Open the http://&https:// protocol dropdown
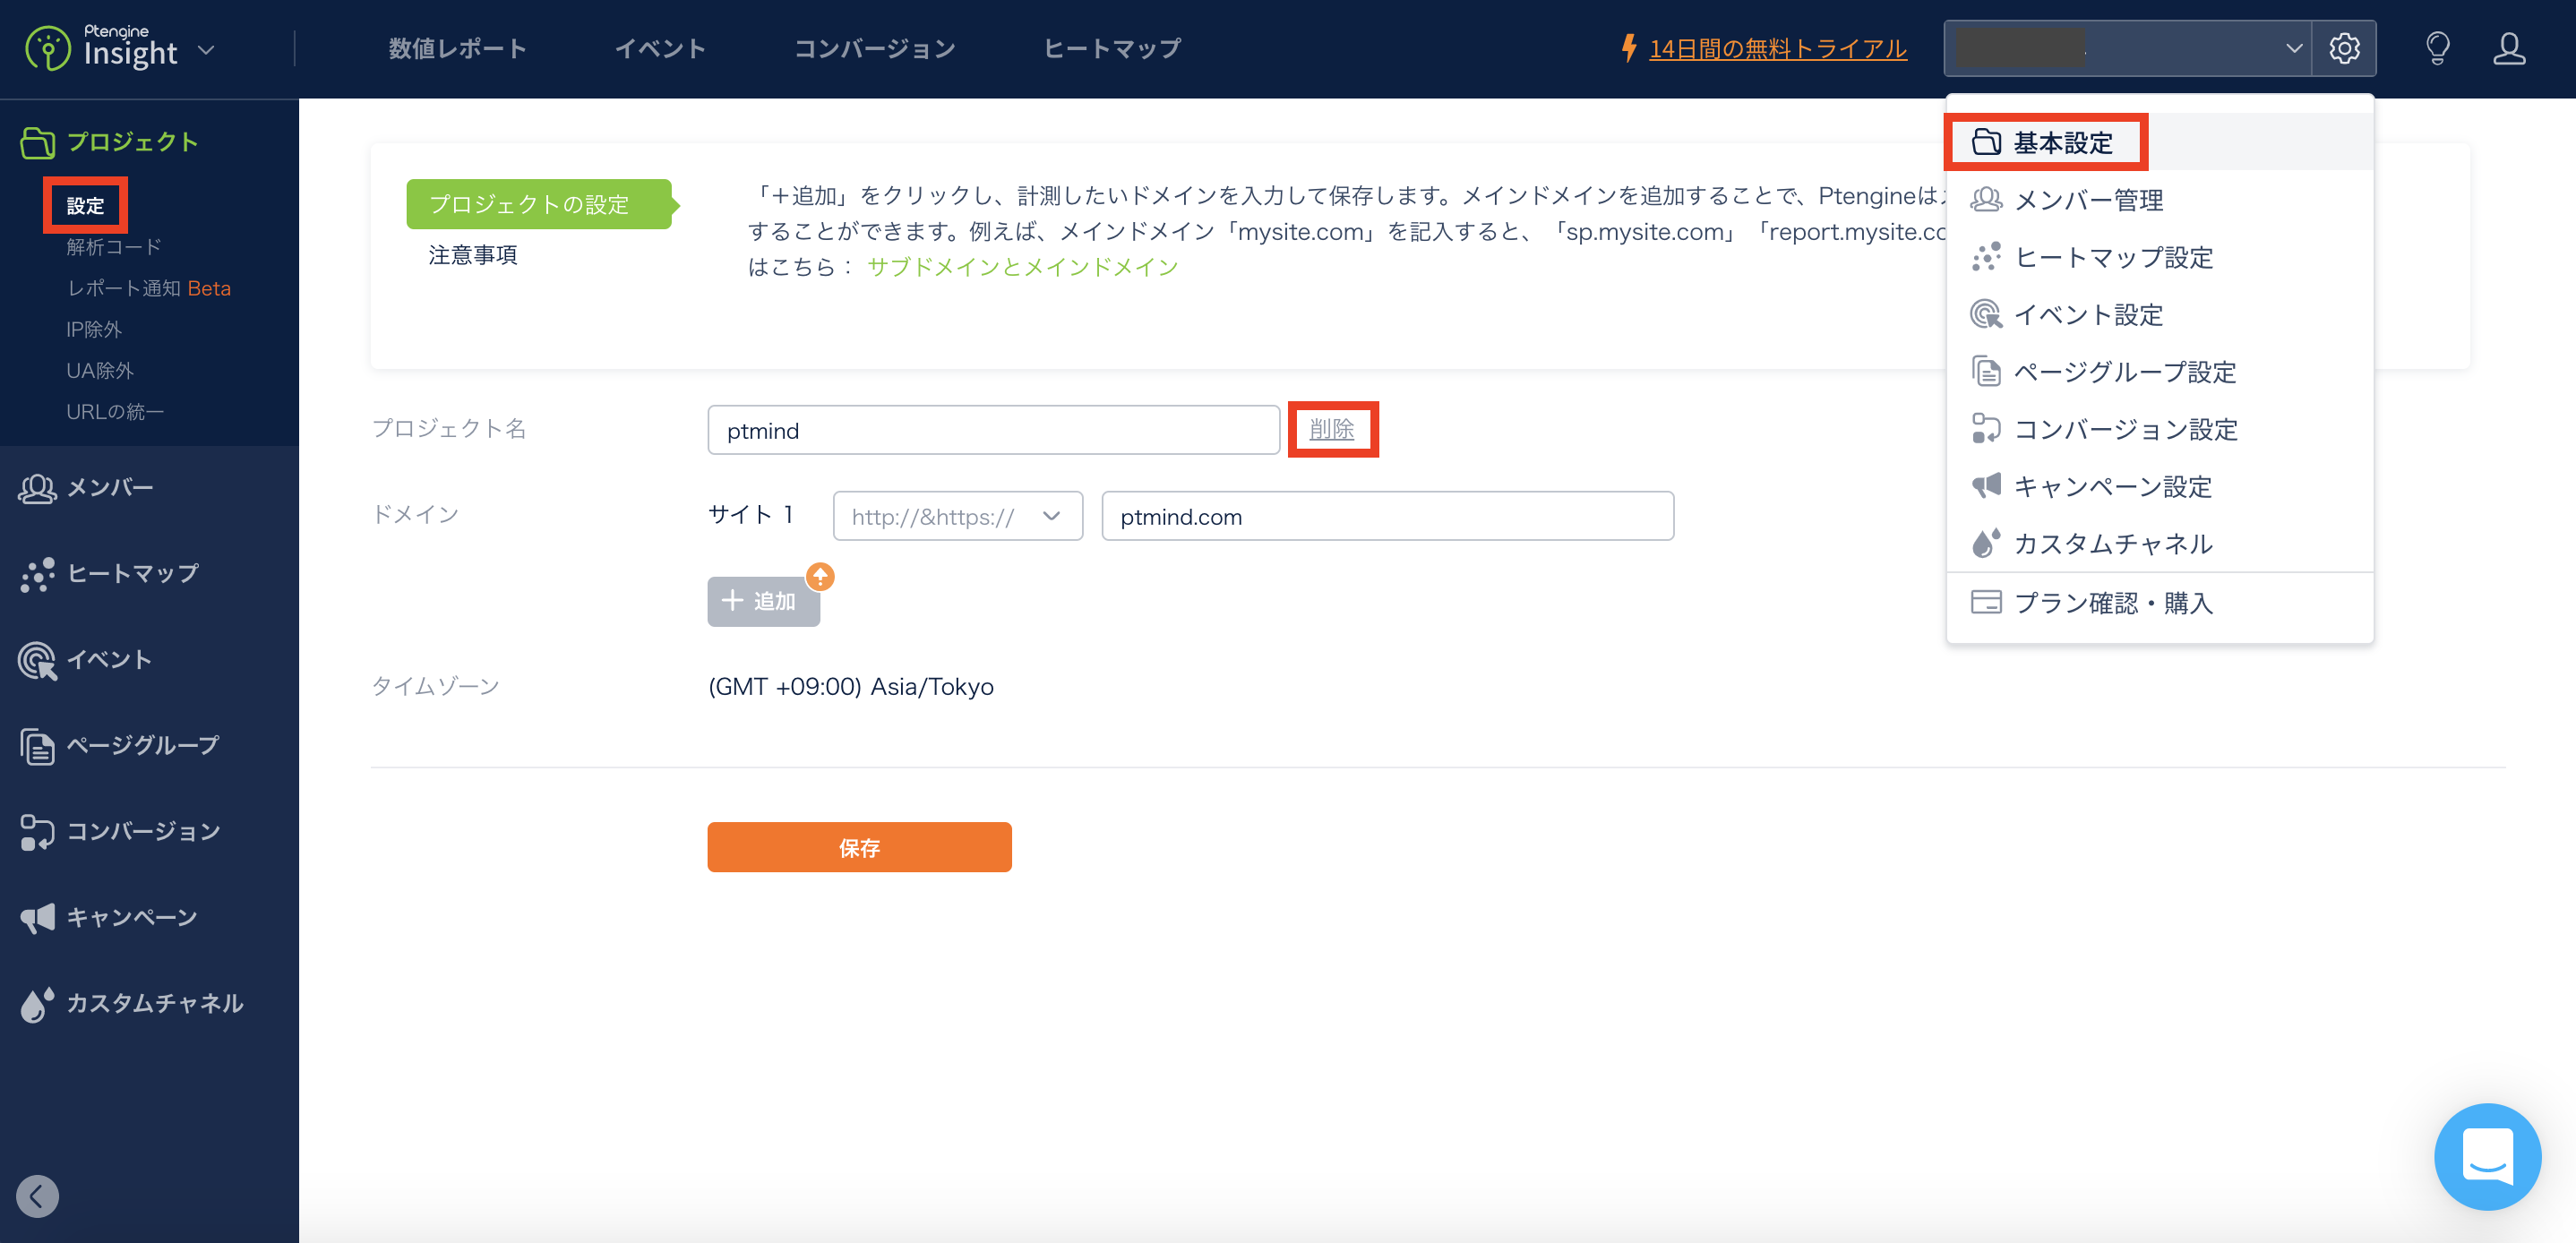Screen dimensions: 2576x1243 pyautogui.click(x=958, y=516)
